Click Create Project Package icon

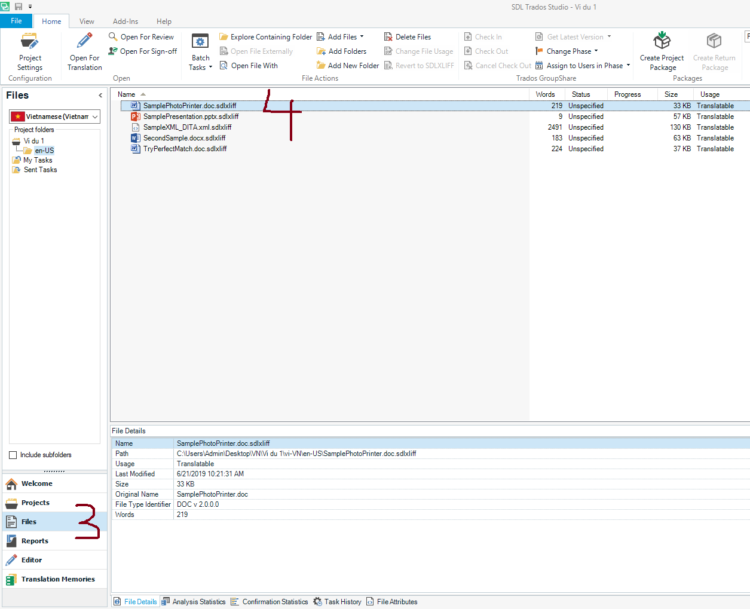[662, 42]
